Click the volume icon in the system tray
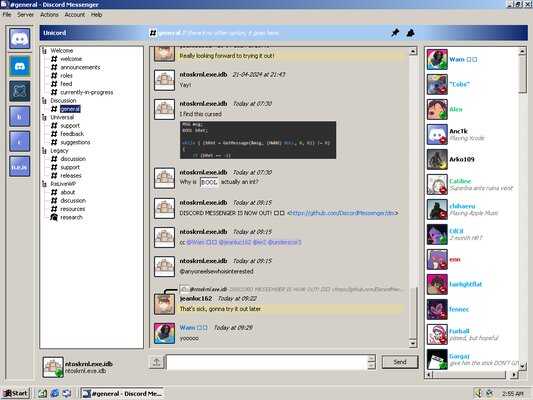Image resolution: width=533 pixels, height=400 pixels. point(479,394)
